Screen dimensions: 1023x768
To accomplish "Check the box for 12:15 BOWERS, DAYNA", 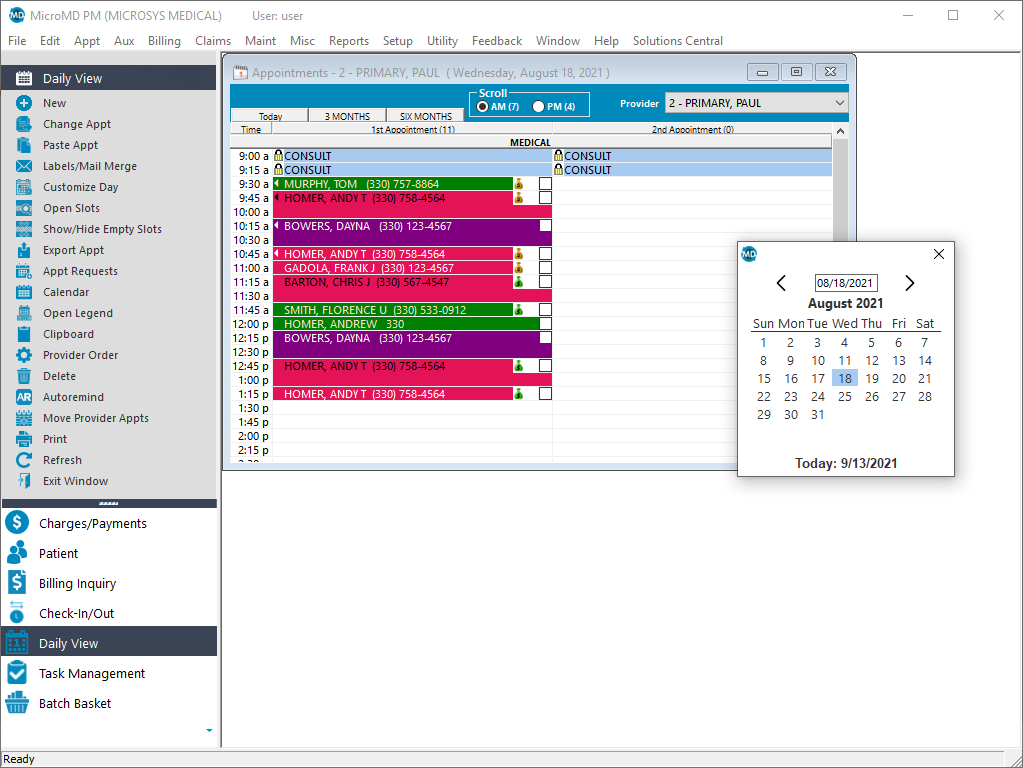I will [x=545, y=338].
